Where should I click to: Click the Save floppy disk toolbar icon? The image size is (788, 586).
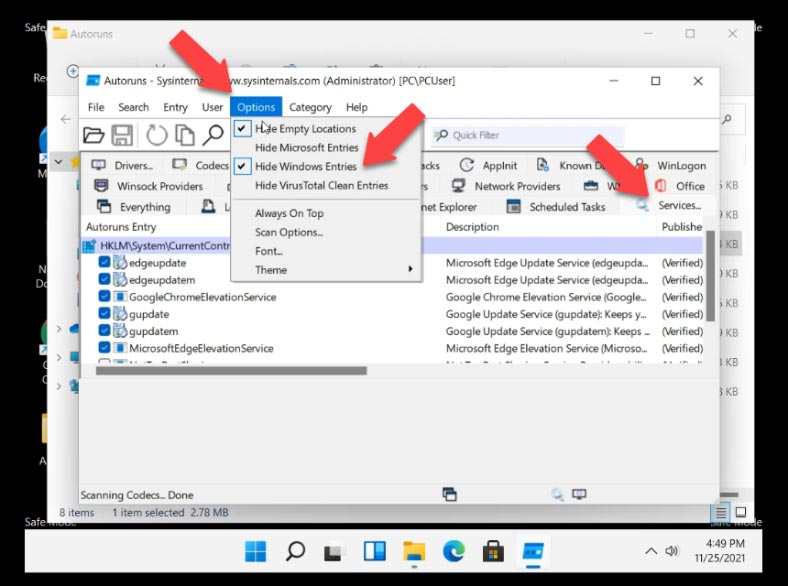(122, 135)
